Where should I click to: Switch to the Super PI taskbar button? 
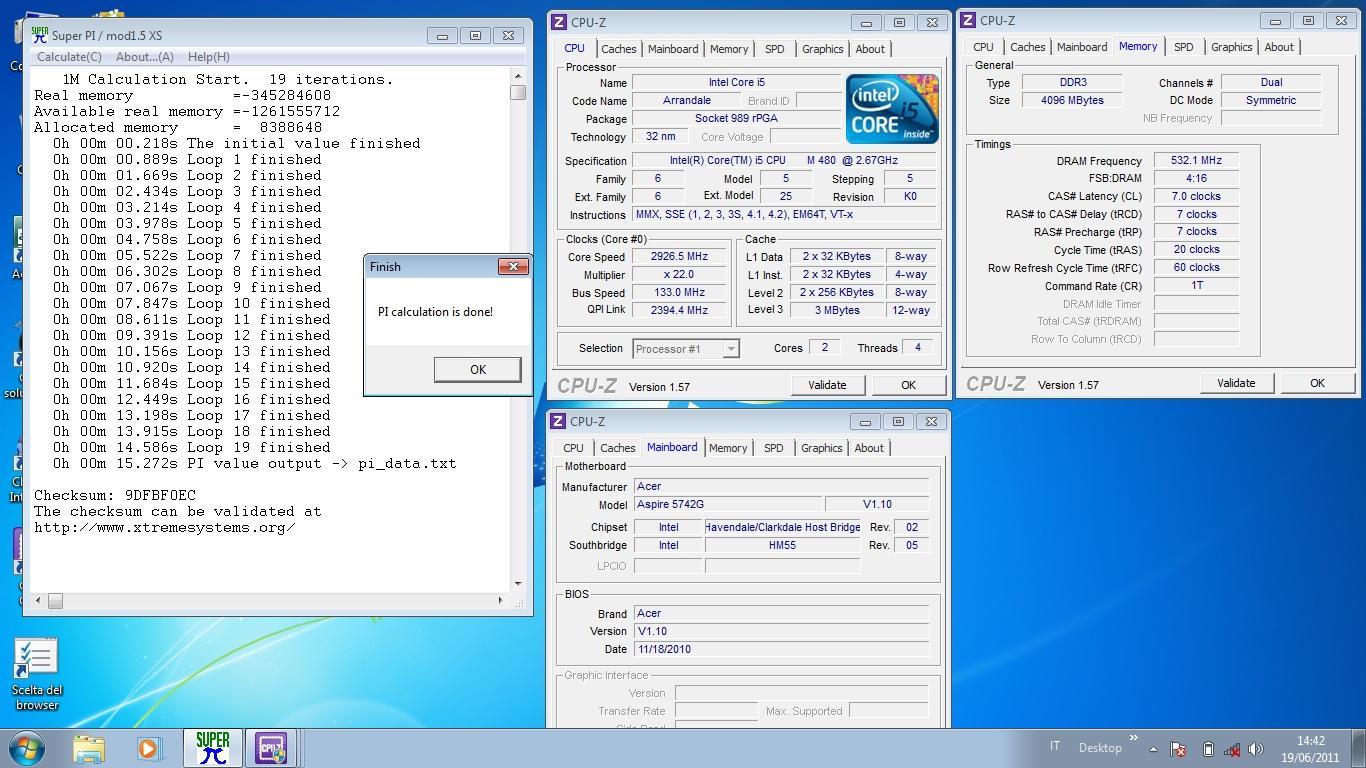point(212,748)
